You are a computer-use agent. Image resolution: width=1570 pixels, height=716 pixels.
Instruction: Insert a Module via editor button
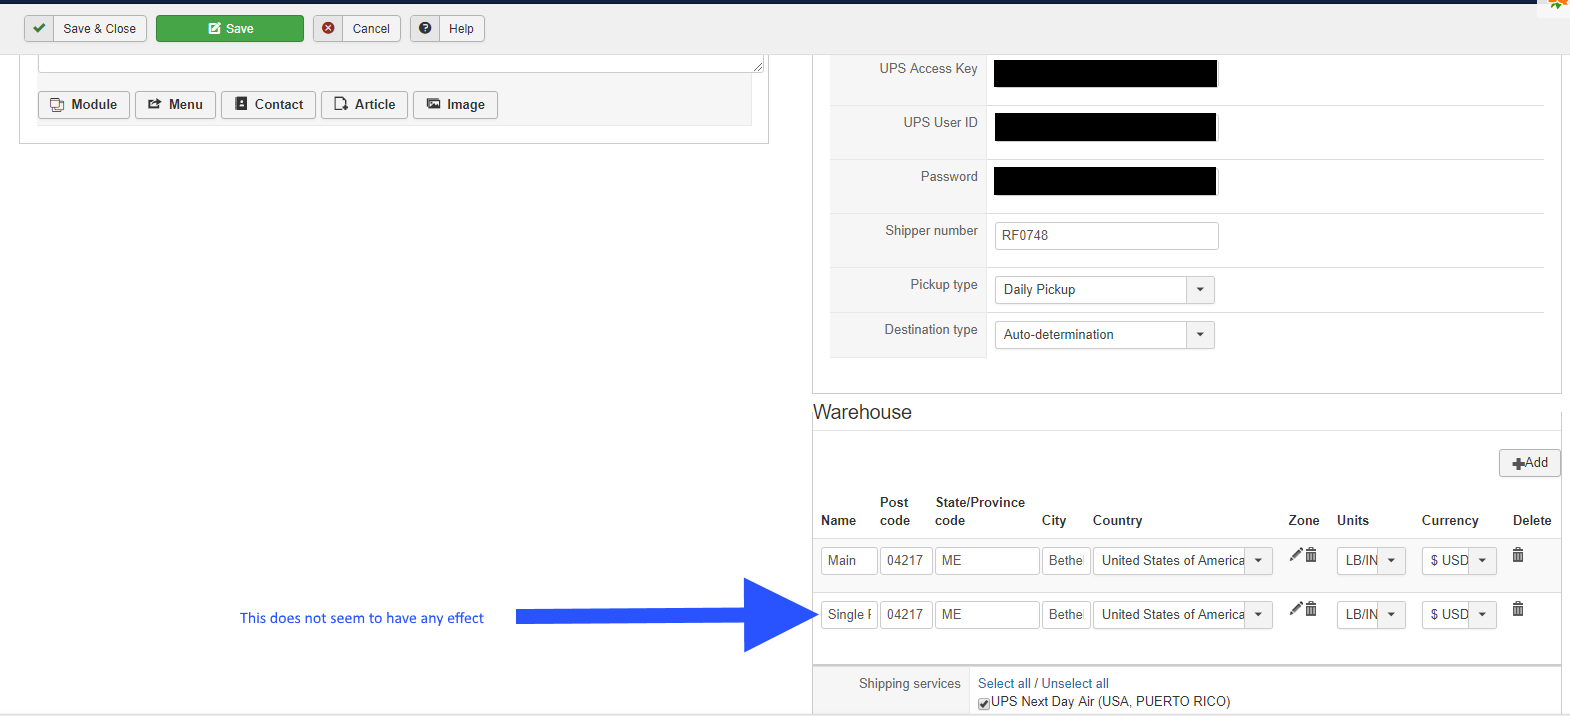pos(84,105)
